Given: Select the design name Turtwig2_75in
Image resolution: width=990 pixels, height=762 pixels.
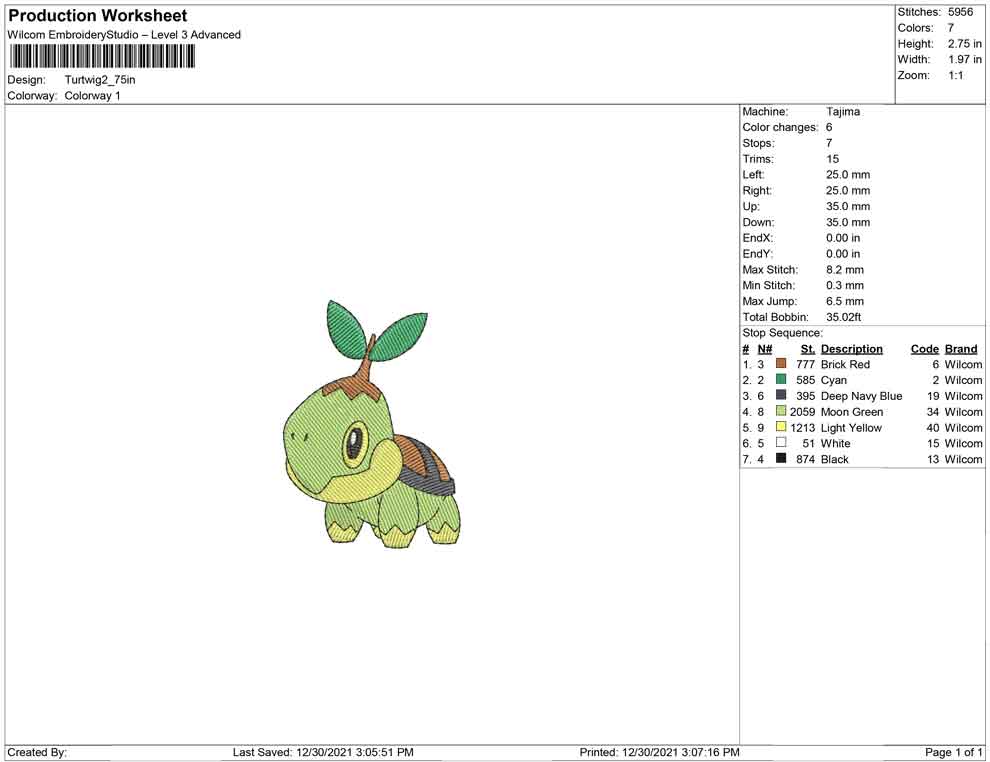Looking at the screenshot, I should [x=100, y=80].
